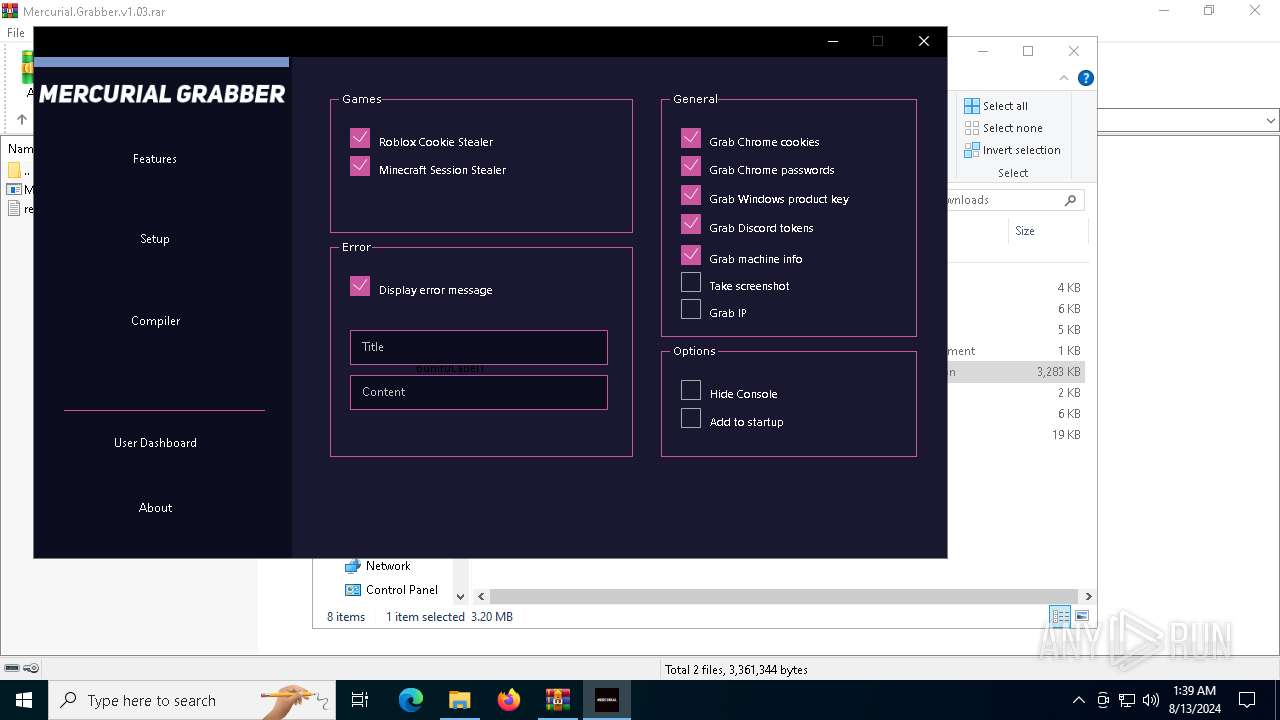Toggle Grab Chrome passwords checkbox

691,166
